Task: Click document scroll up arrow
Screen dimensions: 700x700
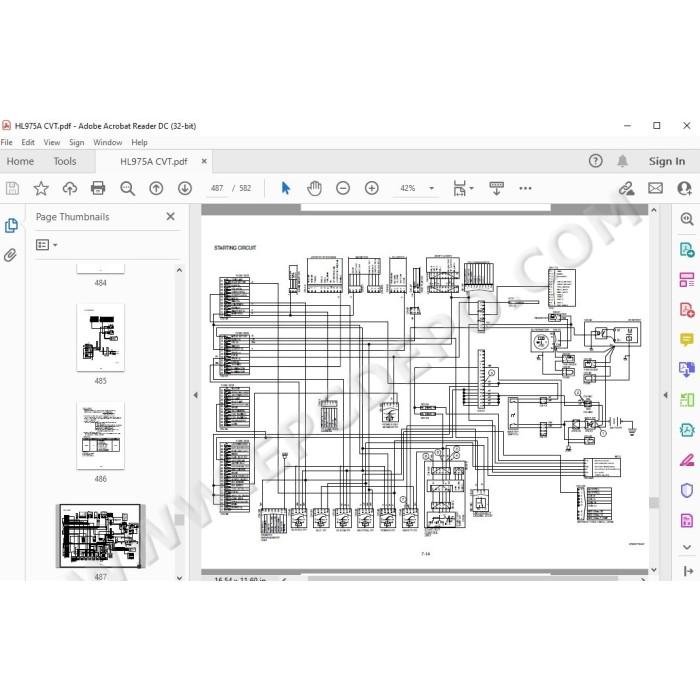Action: click(x=654, y=209)
